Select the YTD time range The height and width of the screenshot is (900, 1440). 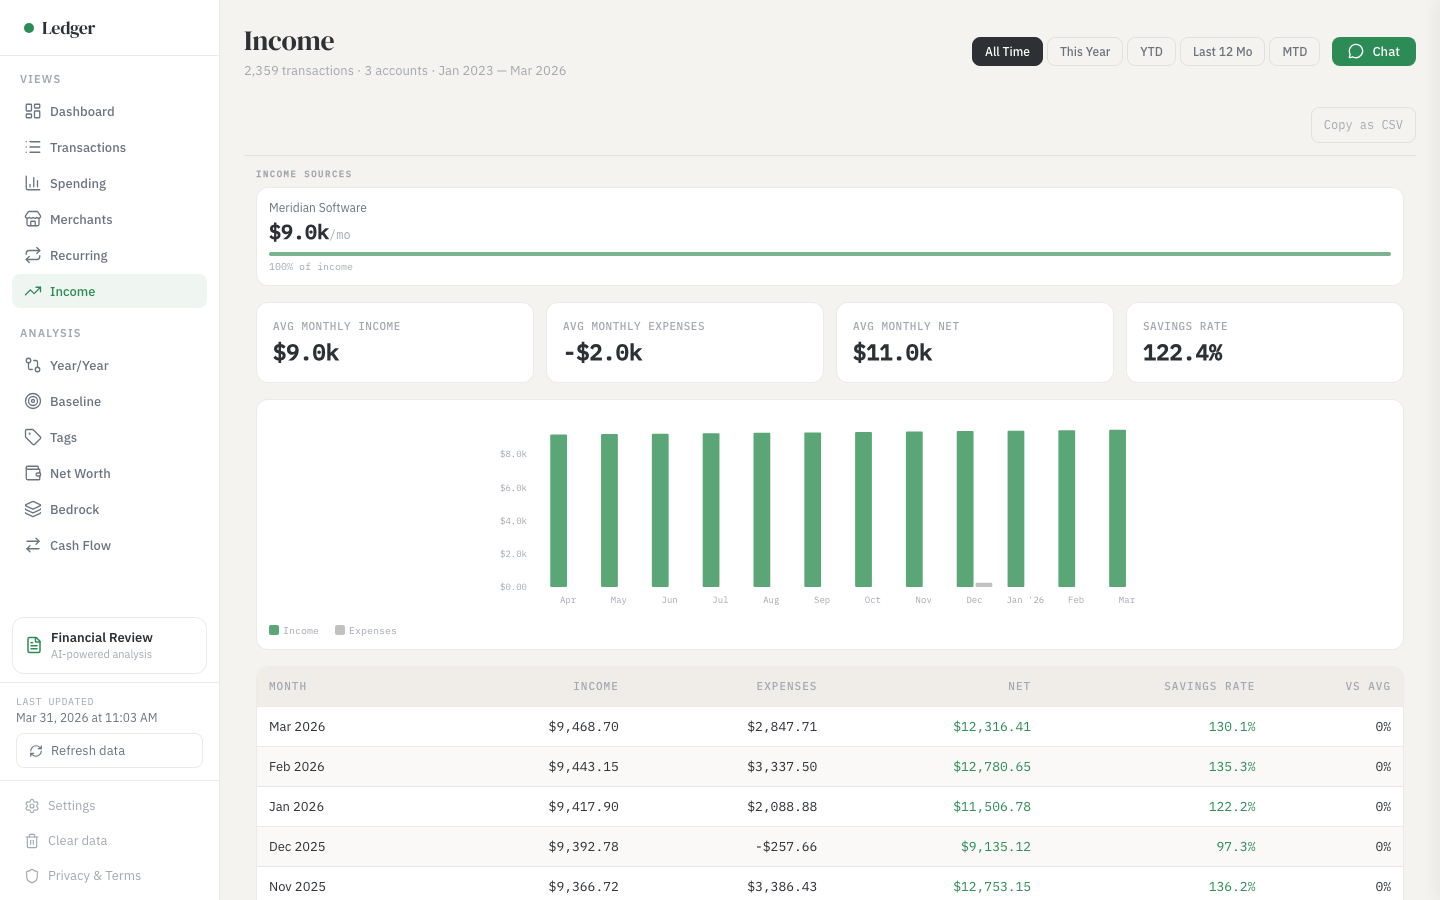pyautogui.click(x=1151, y=51)
